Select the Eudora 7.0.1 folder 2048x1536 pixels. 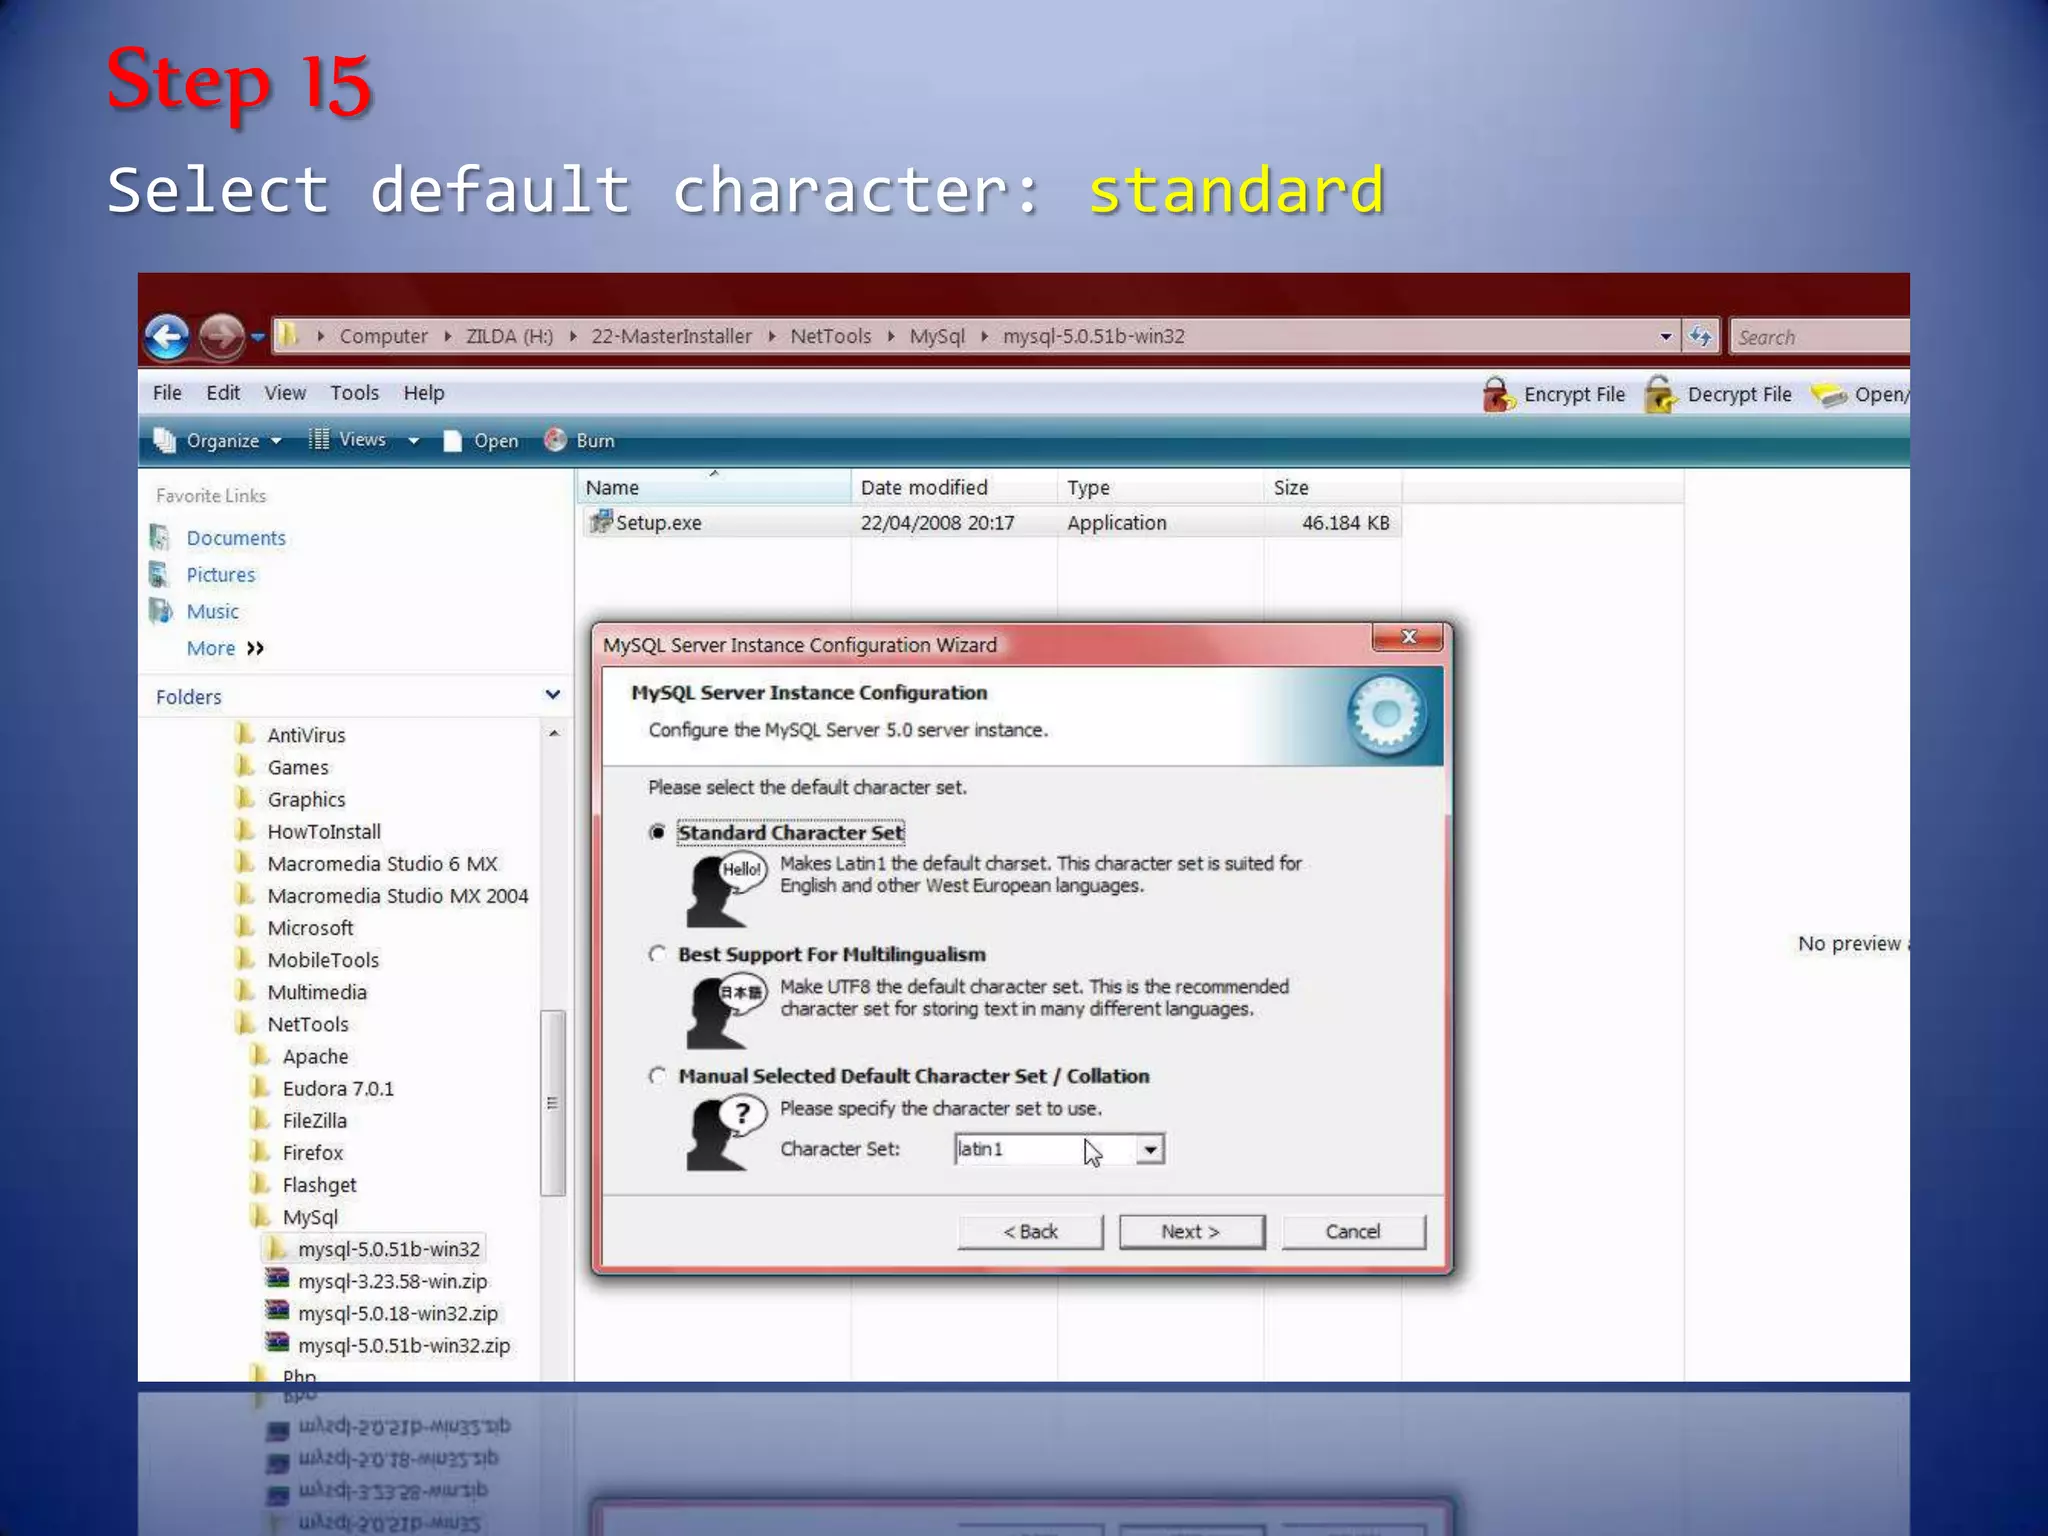coord(338,1088)
